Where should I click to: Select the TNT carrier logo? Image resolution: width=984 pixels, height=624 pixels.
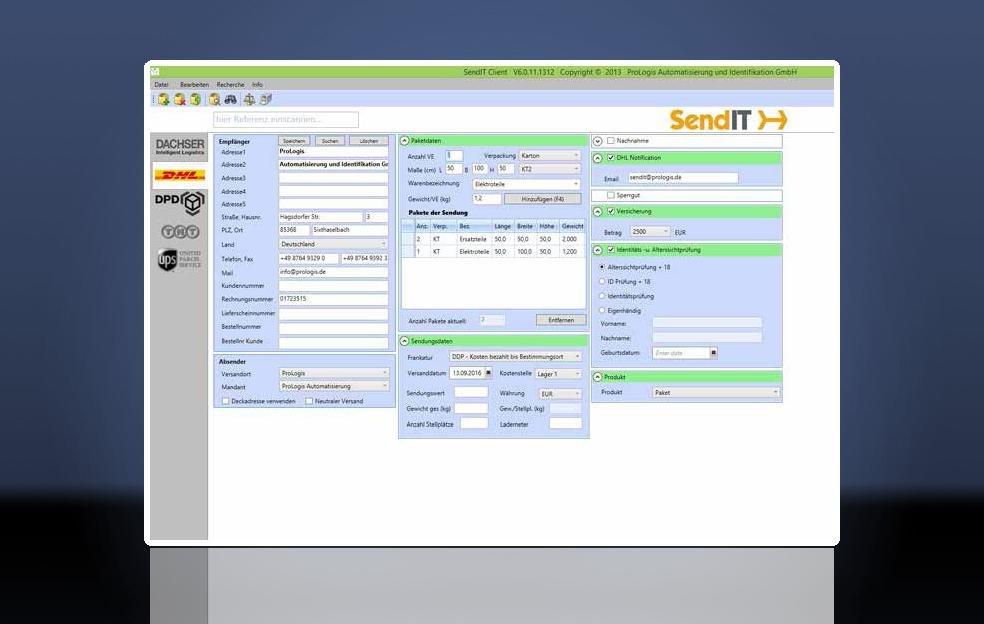[180, 232]
